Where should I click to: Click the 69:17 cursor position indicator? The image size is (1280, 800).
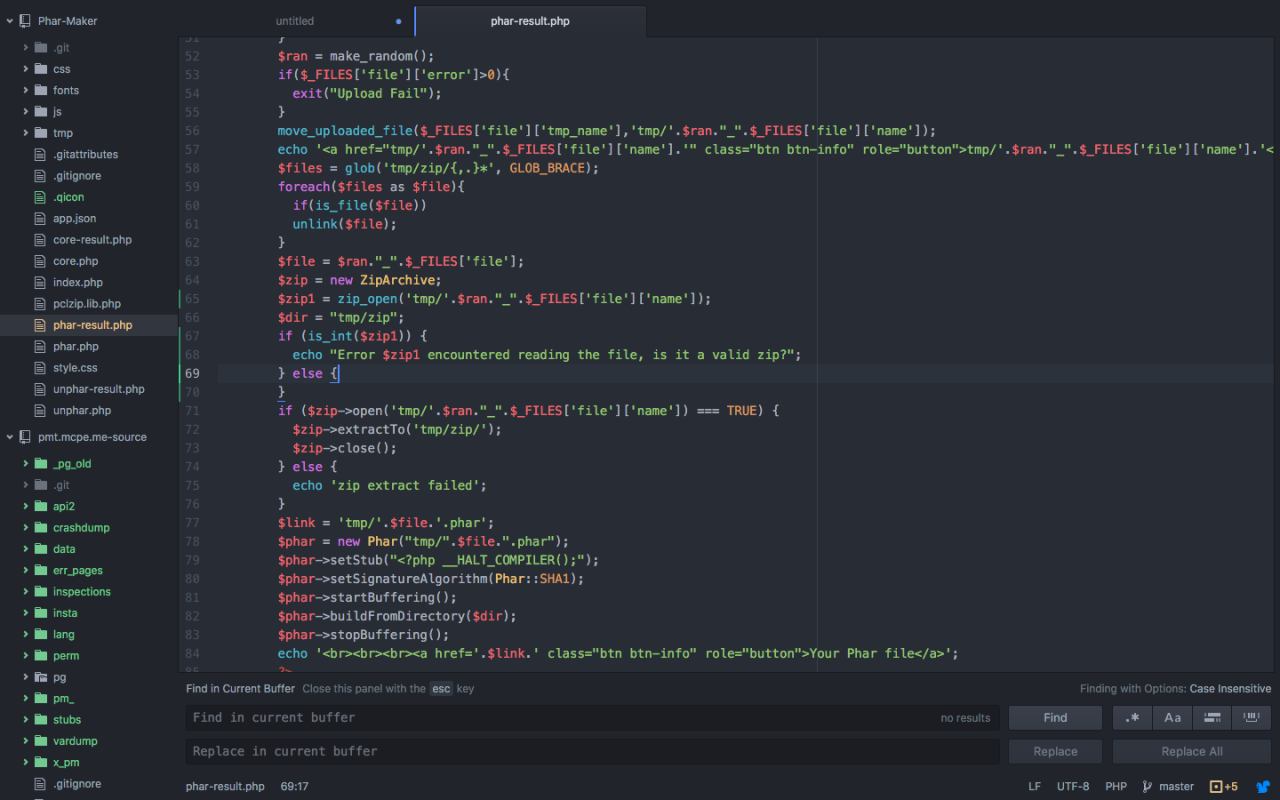tap(294, 787)
